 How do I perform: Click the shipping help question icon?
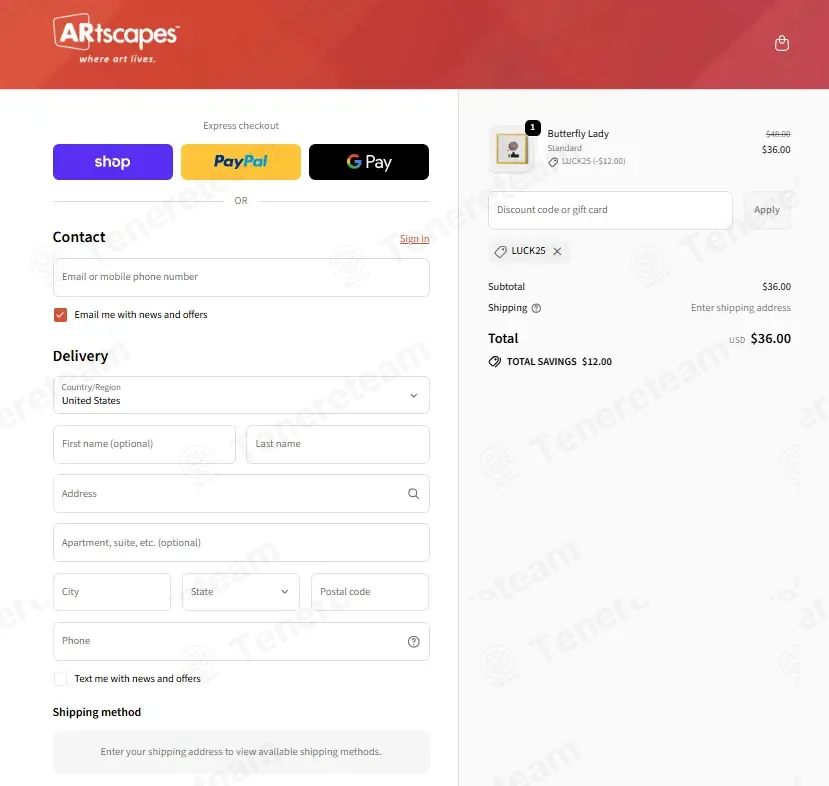536,308
